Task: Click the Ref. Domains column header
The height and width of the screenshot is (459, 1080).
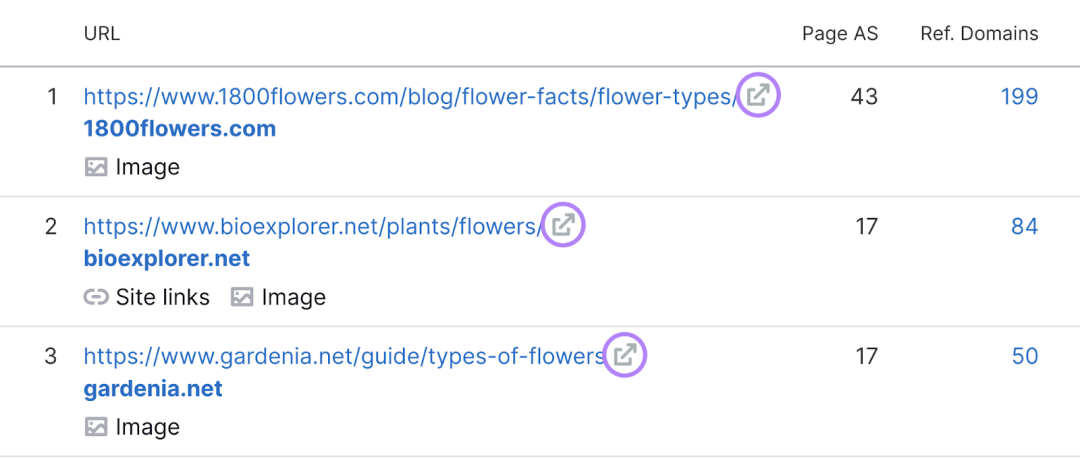Action: coord(979,33)
